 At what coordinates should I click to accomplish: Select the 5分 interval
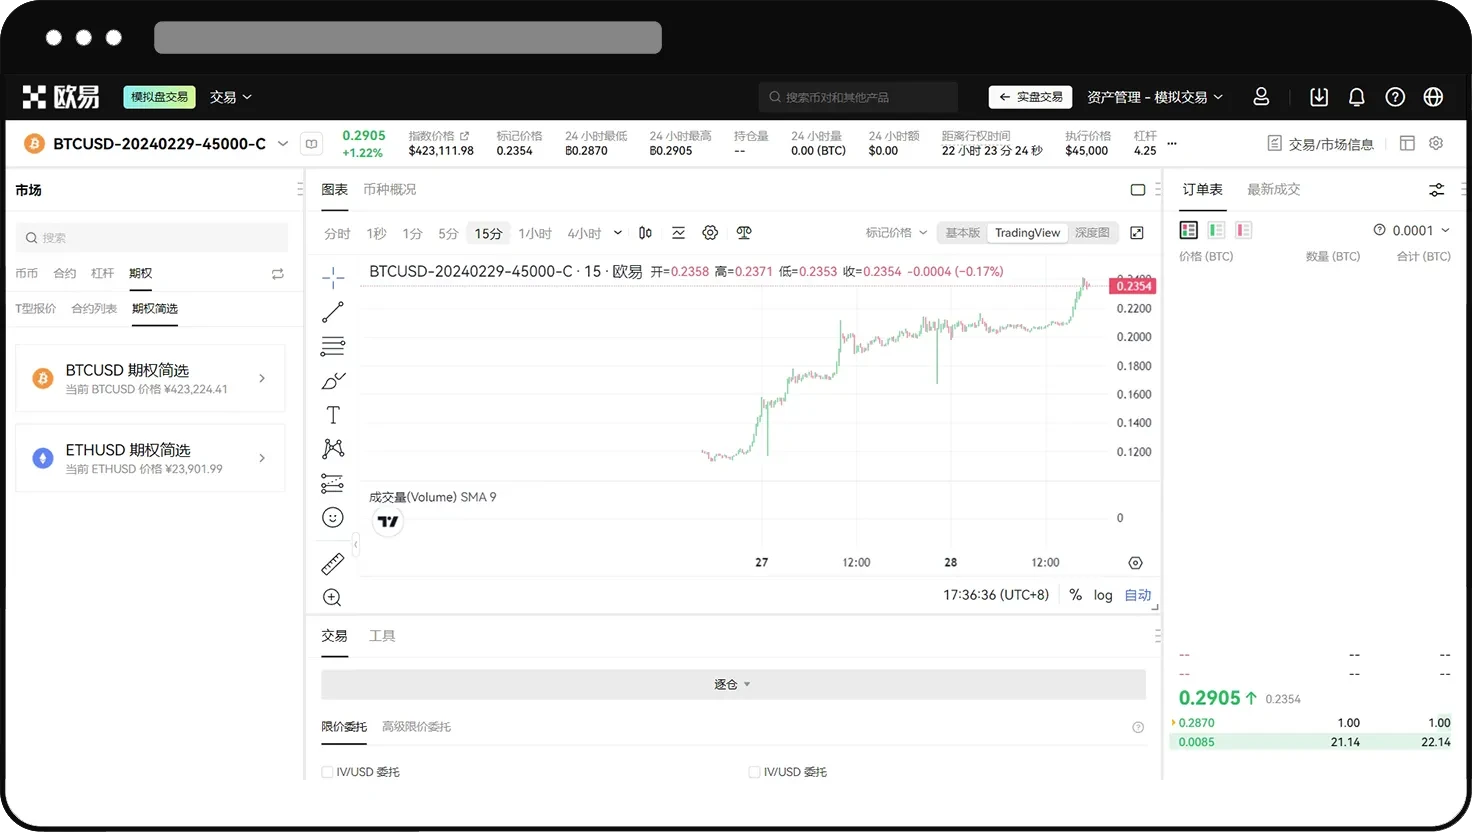448,233
